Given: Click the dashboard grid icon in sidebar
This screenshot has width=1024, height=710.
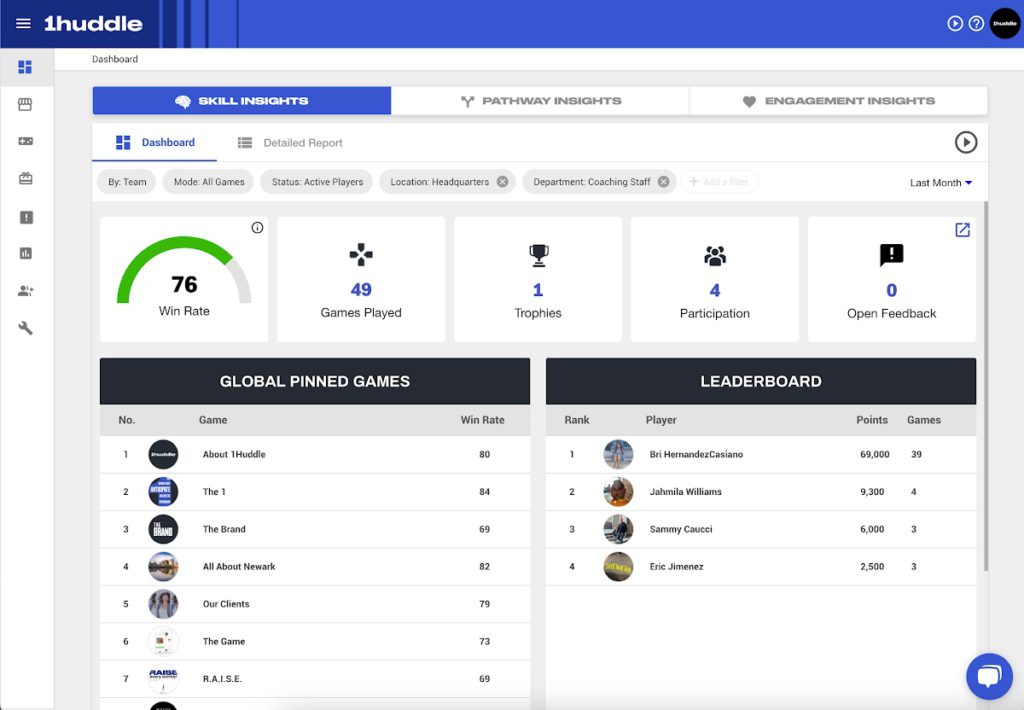Looking at the screenshot, I should 25,67.
